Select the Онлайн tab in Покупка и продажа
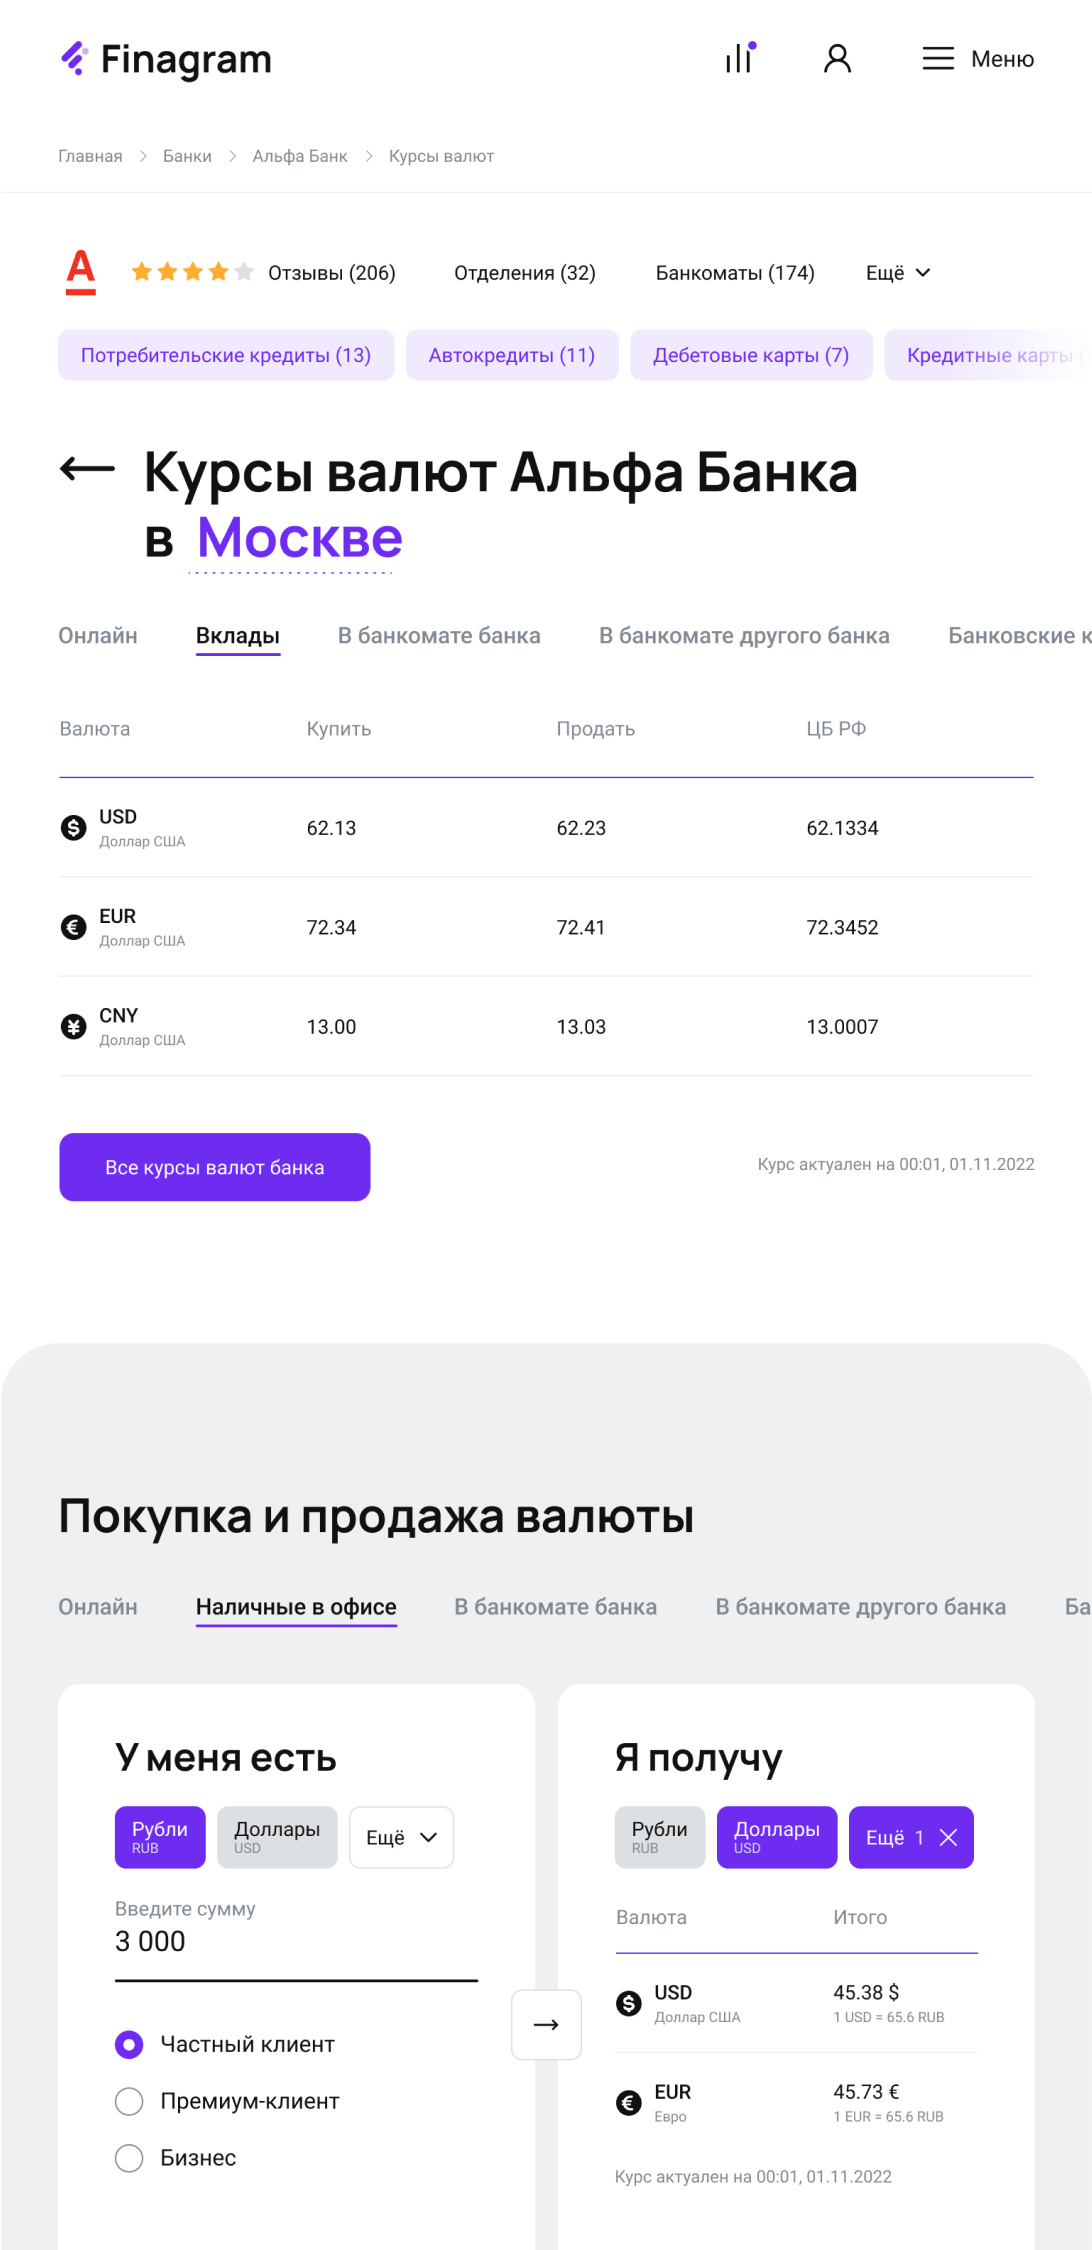1092x2250 pixels. pos(98,1607)
